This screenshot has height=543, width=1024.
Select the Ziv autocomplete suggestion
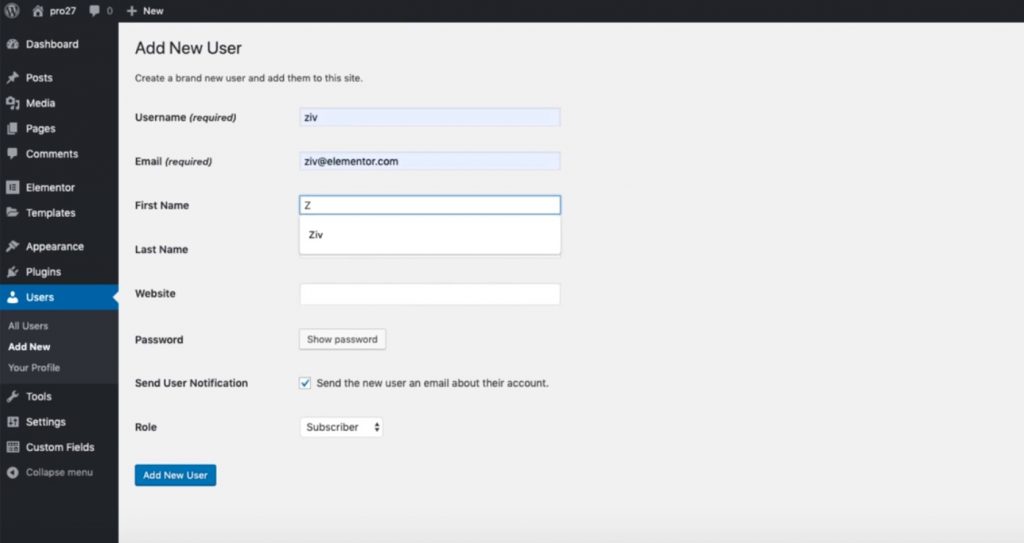click(x=316, y=235)
